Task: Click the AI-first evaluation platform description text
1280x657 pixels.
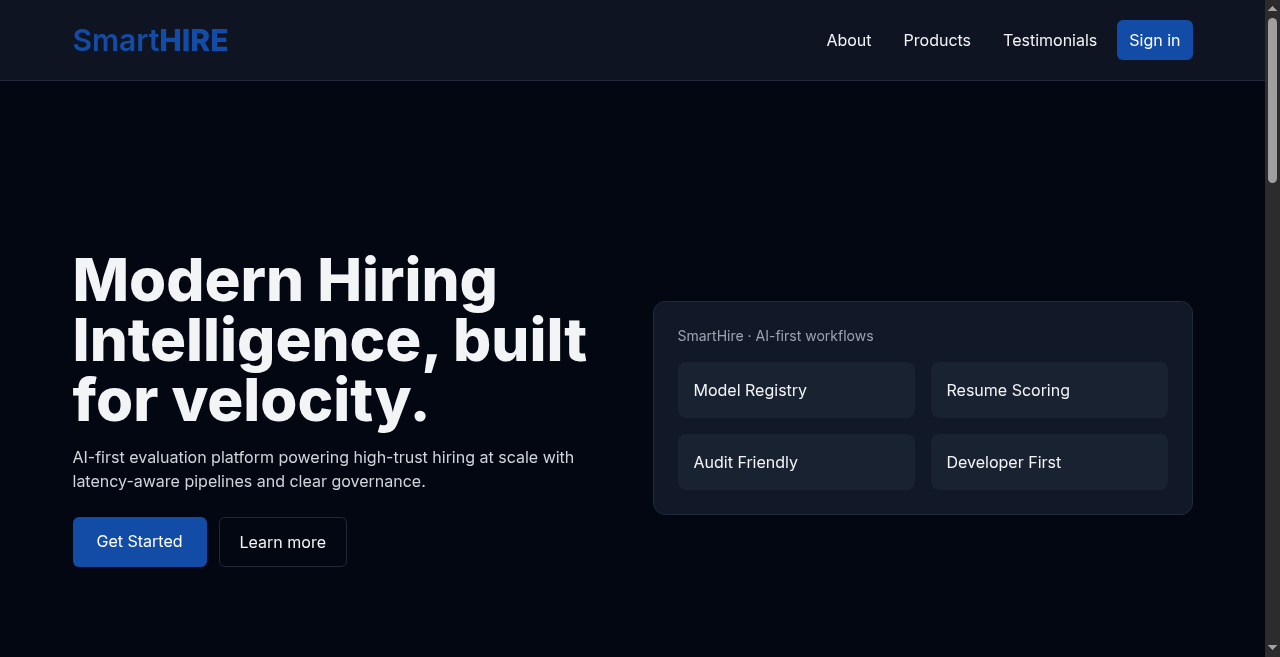Action: (323, 469)
